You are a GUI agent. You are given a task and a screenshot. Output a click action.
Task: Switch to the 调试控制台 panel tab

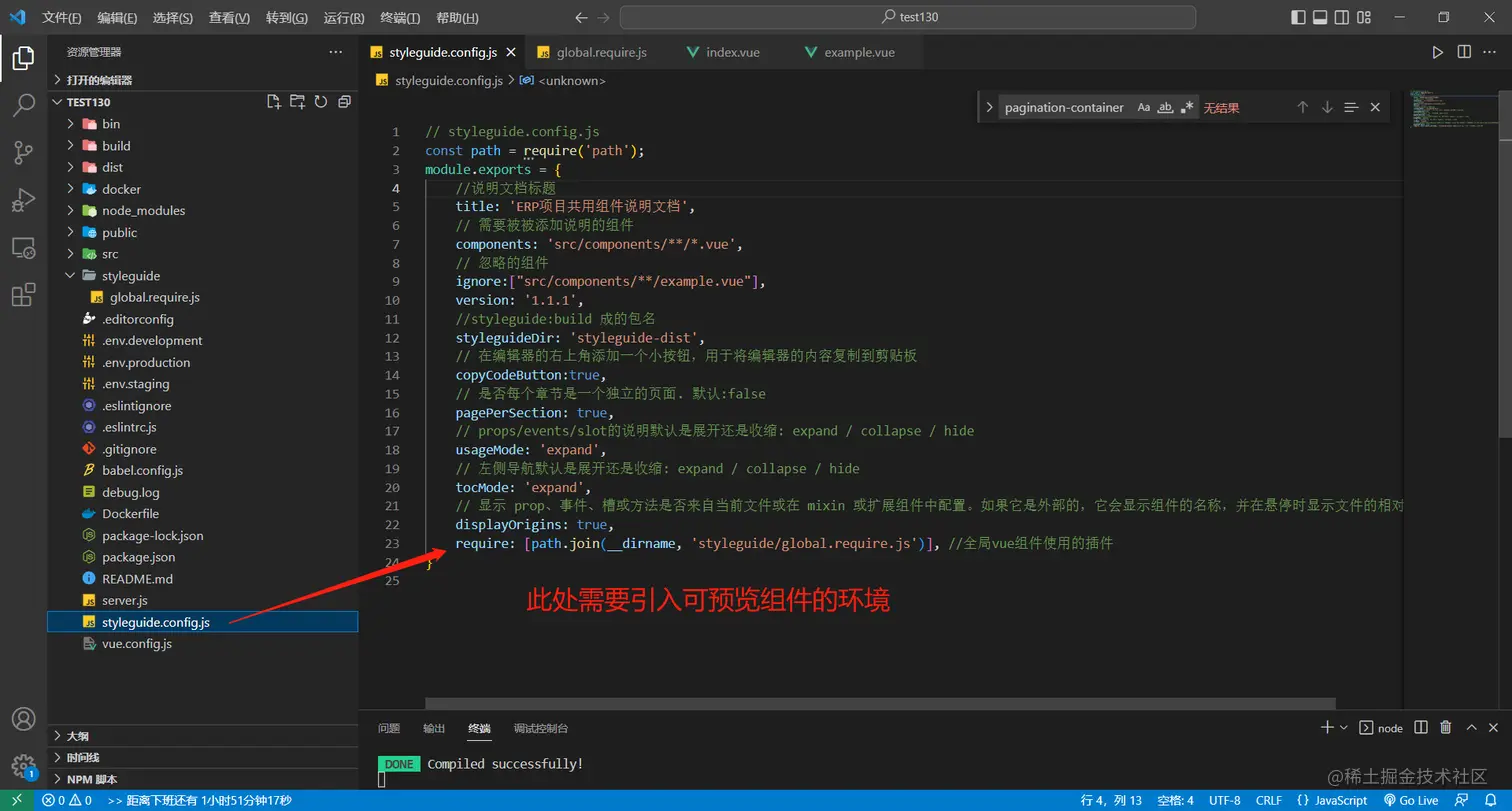(541, 728)
